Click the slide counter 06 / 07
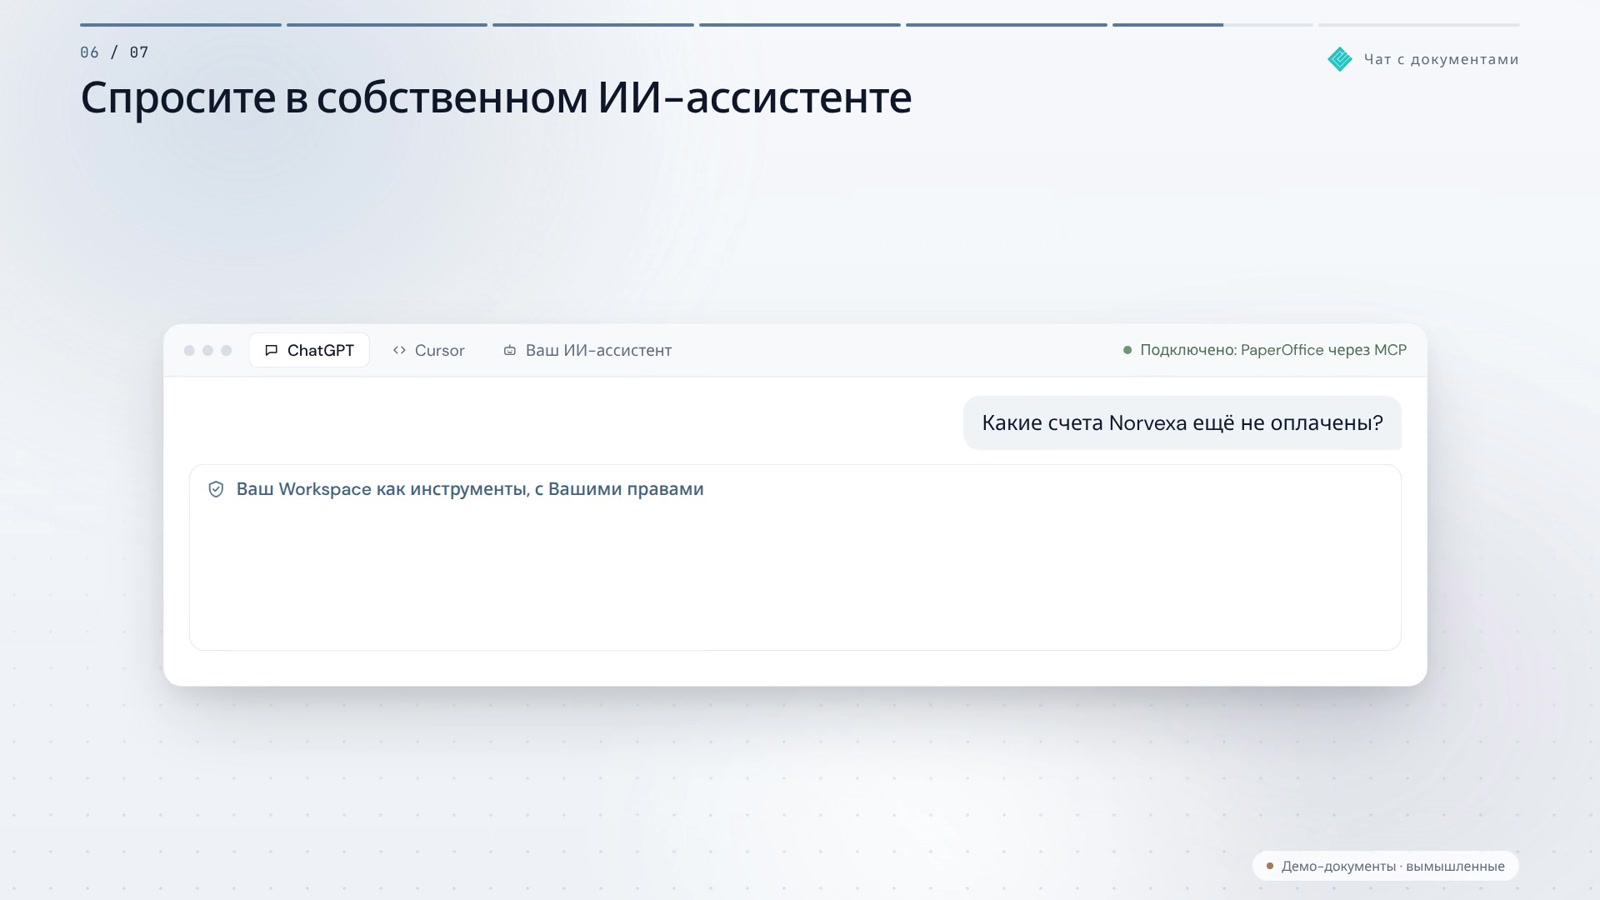The width and height of the screenshot is (1600, 900). tap(114, 52)
